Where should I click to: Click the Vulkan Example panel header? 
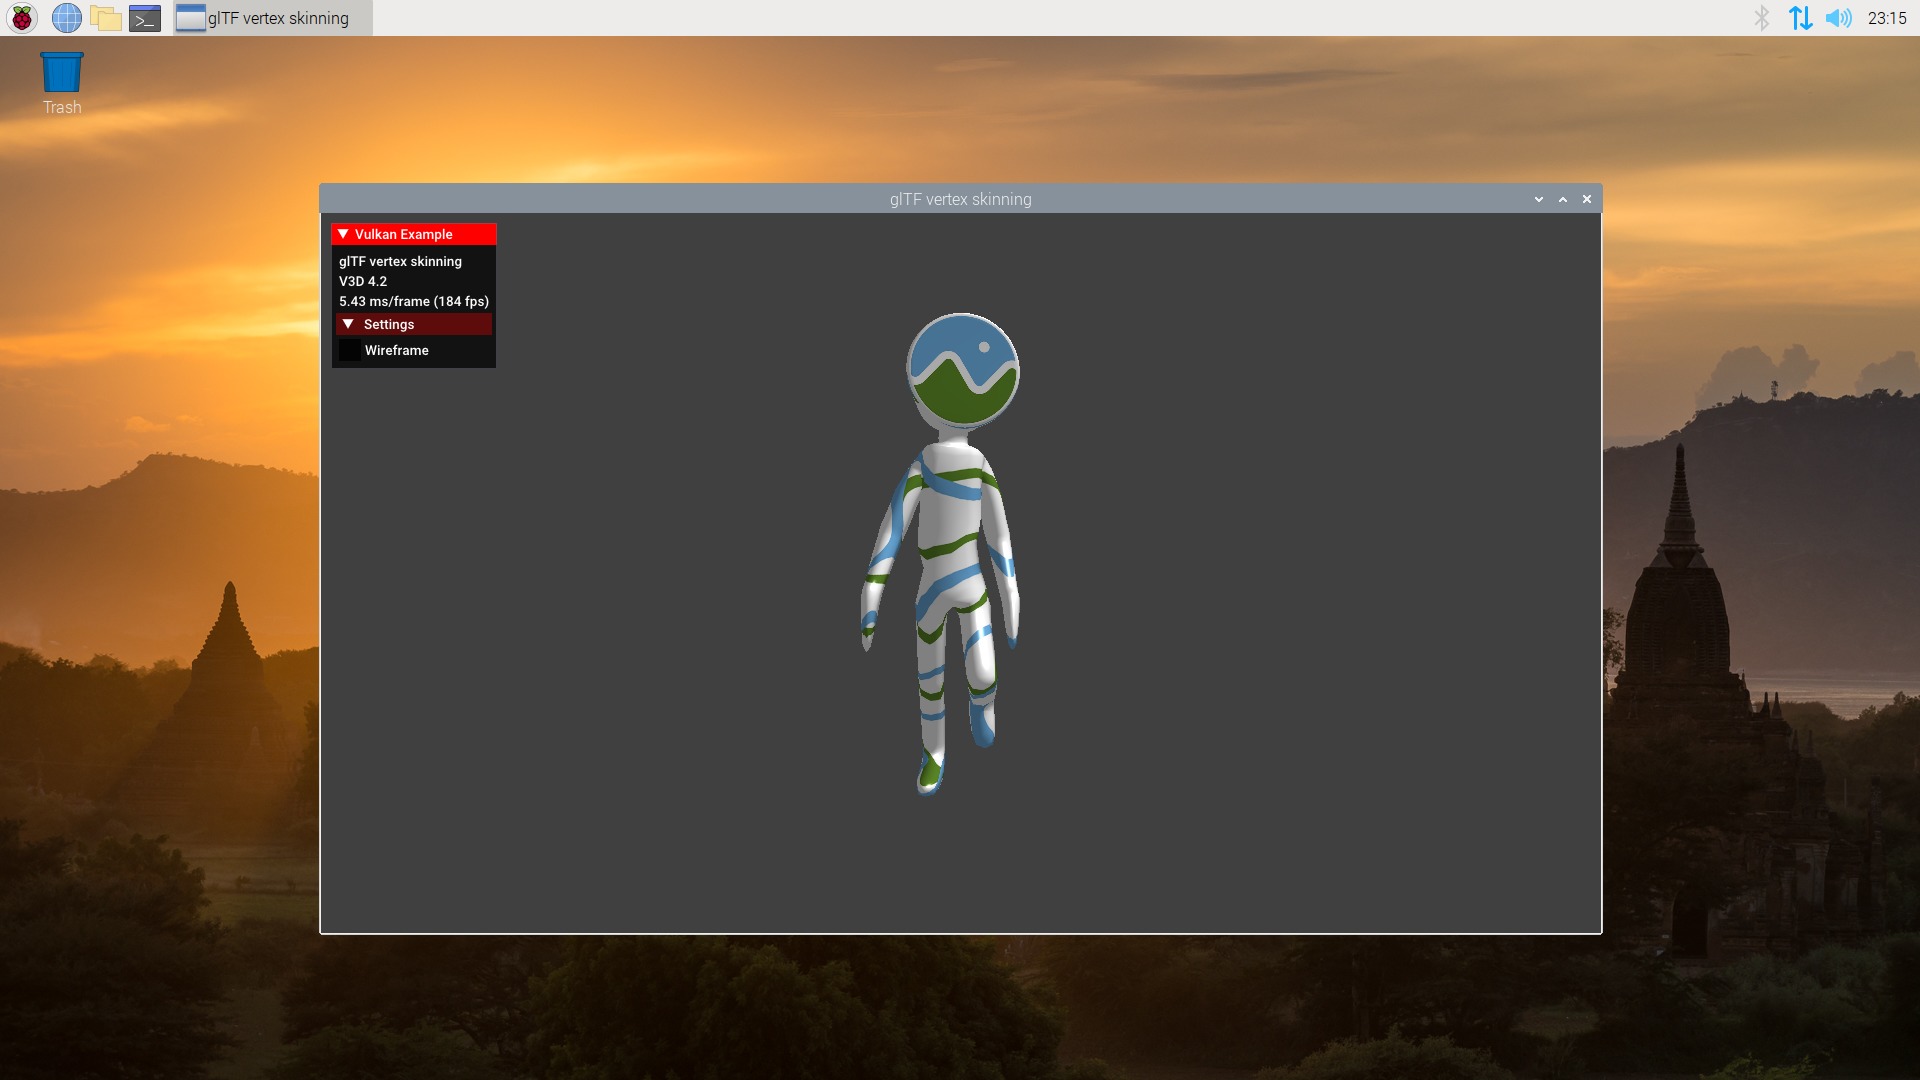point(413,233)
